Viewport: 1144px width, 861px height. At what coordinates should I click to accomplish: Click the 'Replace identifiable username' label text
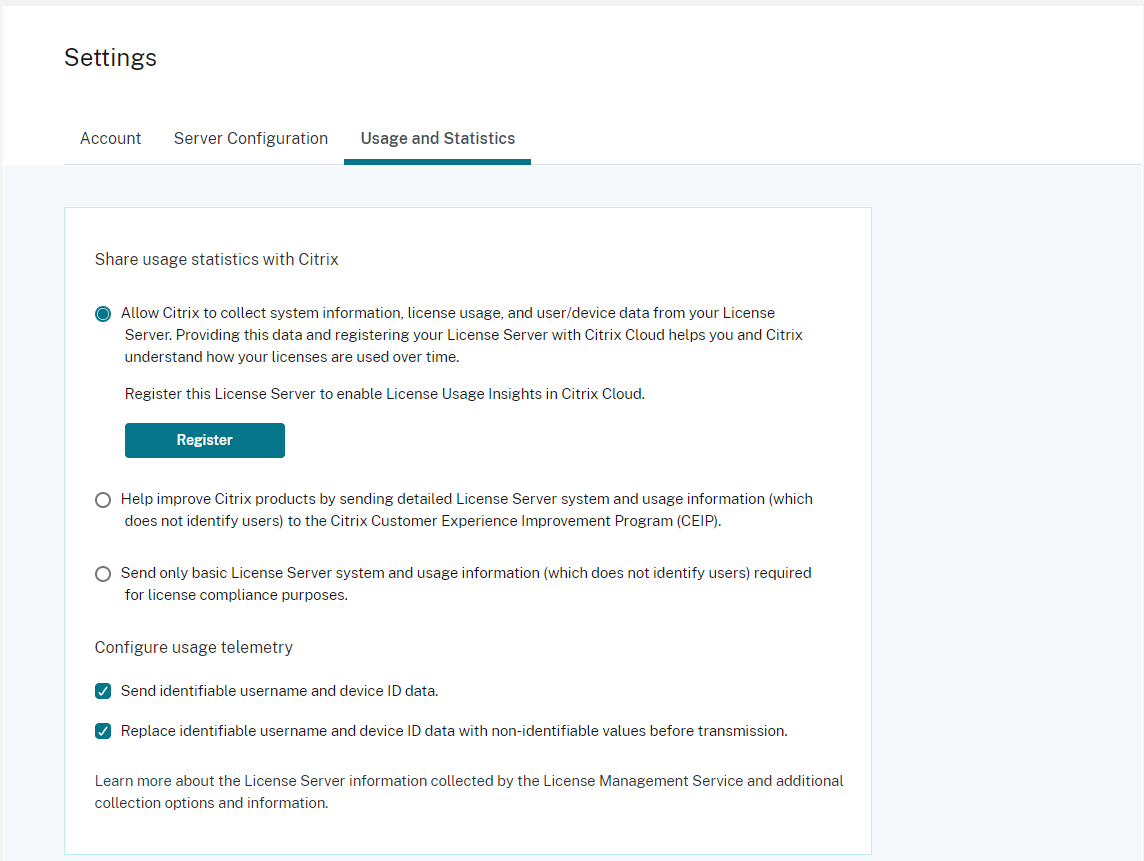point(454,731)
